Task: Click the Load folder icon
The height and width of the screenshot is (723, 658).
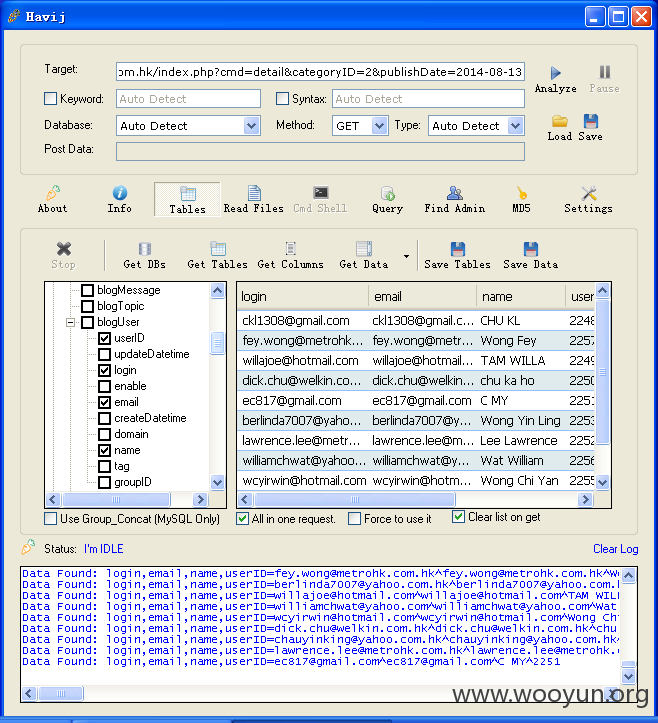Action: pyautogui.click(x=560, y=121)
